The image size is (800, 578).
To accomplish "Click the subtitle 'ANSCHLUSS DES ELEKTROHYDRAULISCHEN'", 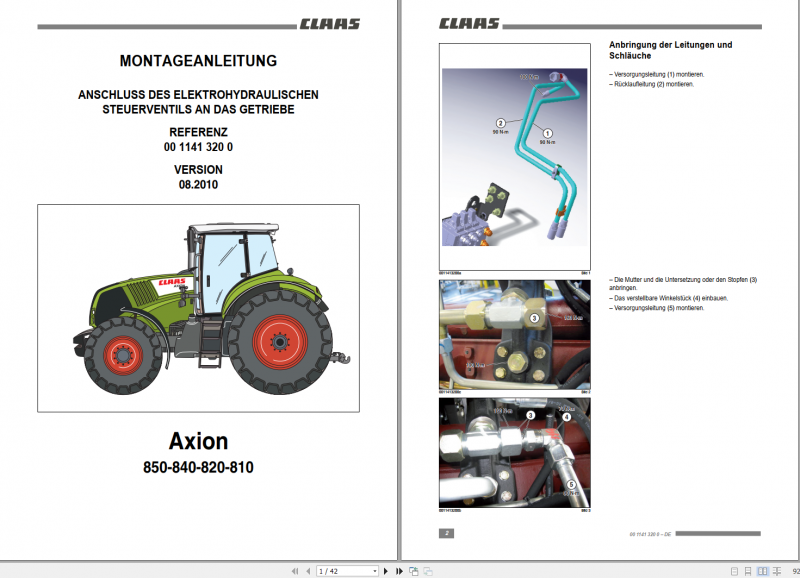I will [x=198, y=95].
